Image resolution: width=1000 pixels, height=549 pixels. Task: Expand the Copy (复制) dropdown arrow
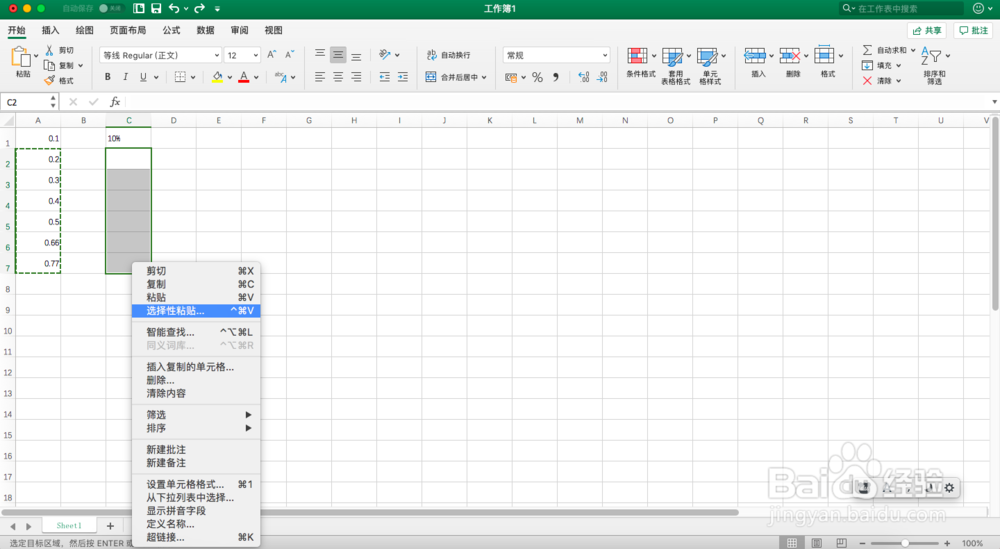81,66
